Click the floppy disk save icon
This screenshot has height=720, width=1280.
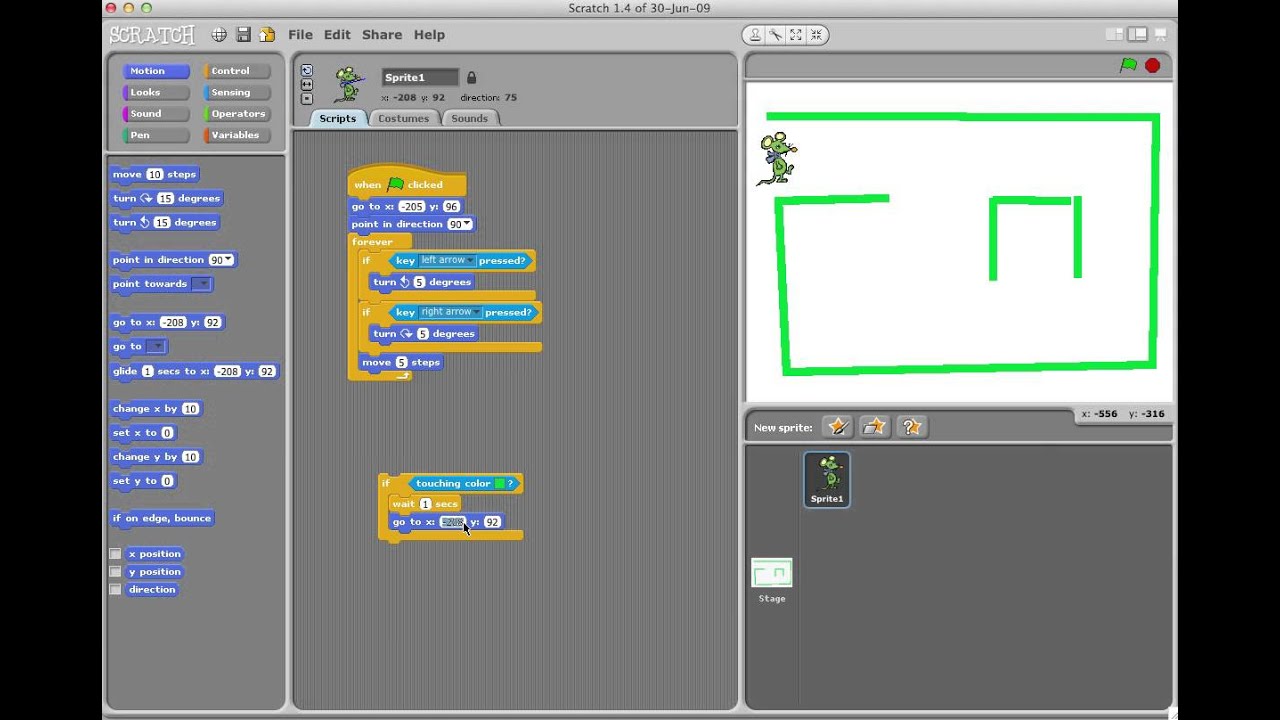pos(243,35)
